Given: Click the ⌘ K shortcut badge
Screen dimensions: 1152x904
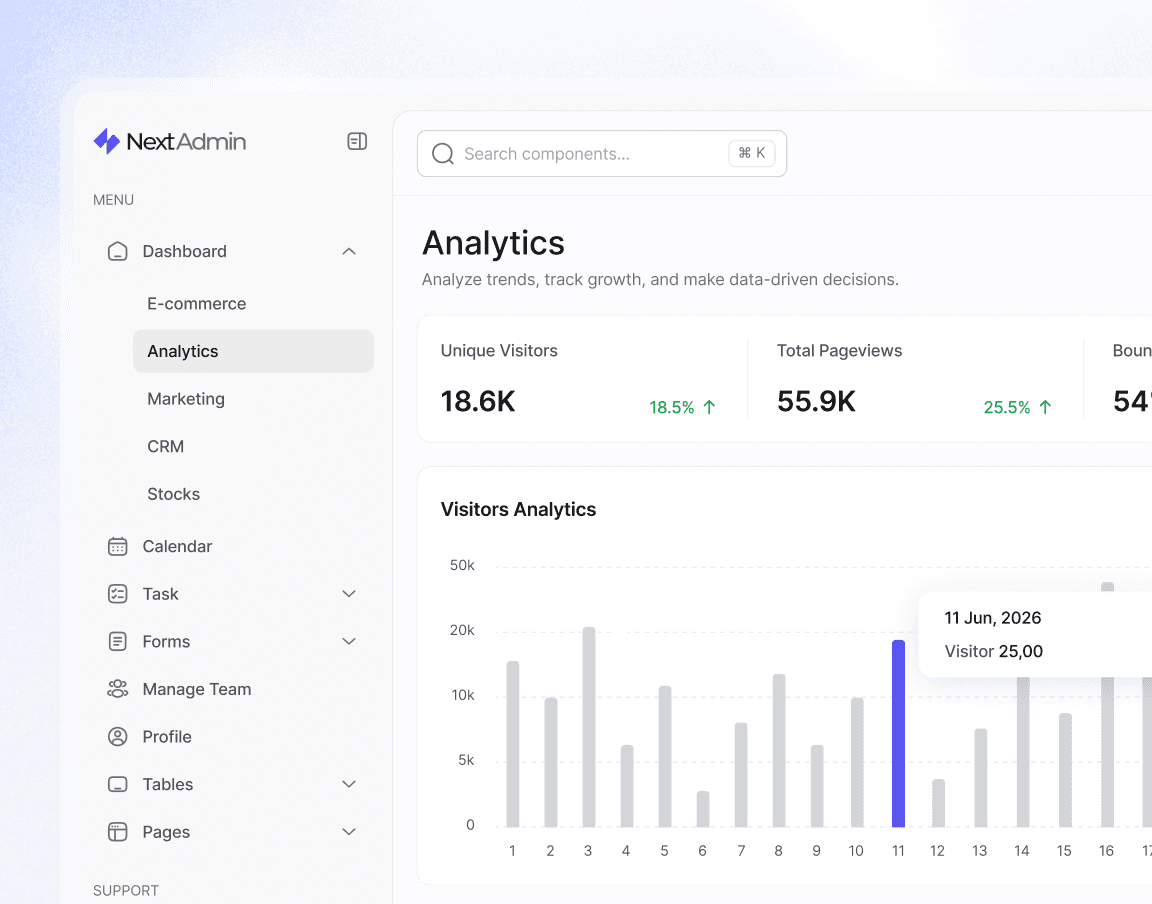Looking at the screenshot, I should pyautogui.click(x=752, y=153).
